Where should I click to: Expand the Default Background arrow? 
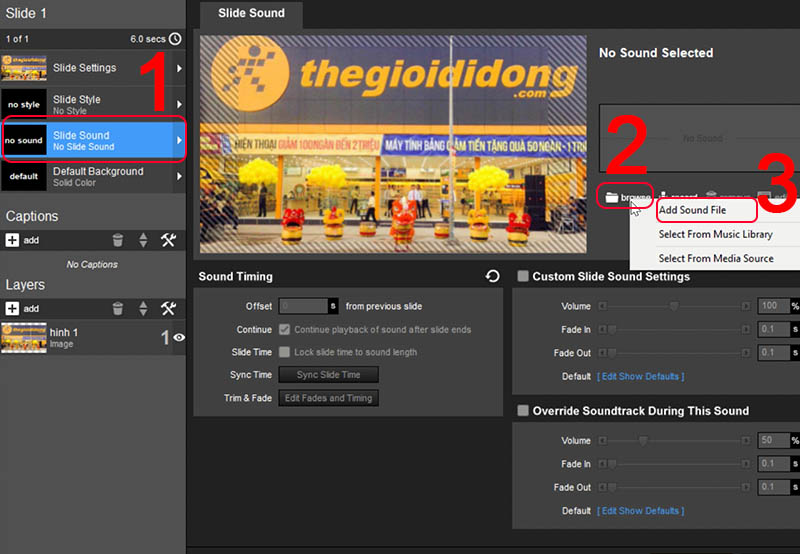click(x=179, y=177)
